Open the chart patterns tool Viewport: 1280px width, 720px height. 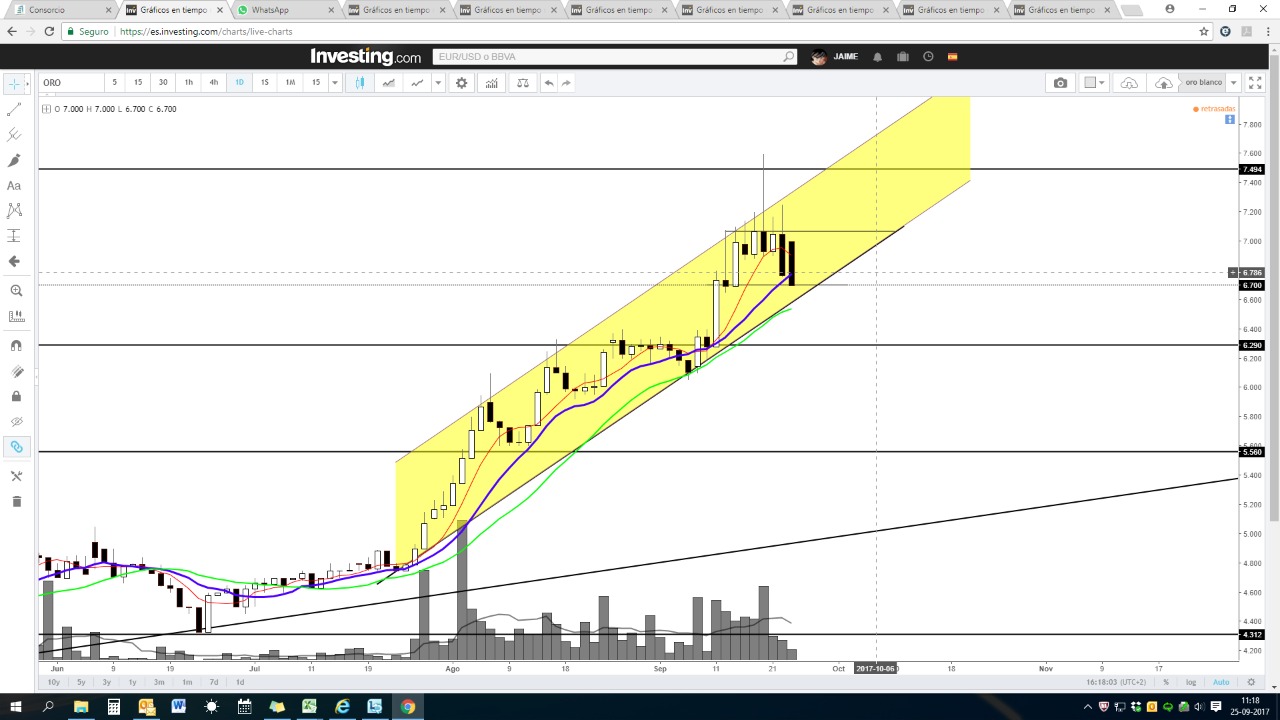click(14, 210)
